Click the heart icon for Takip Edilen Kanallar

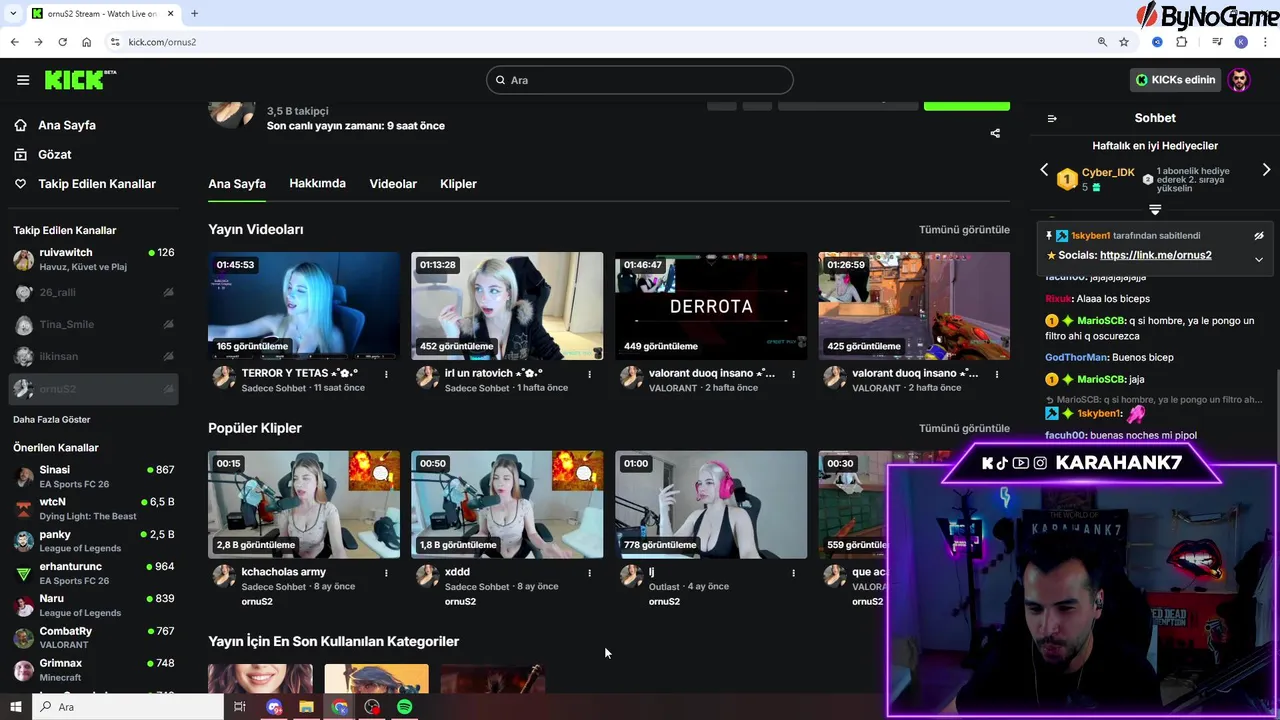tap(20, 184)
